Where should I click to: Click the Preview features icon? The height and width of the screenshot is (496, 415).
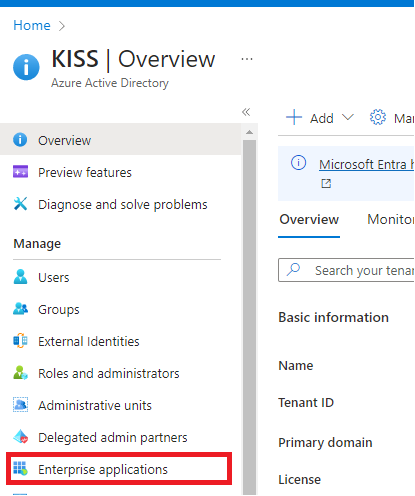[x=20, y=172]
